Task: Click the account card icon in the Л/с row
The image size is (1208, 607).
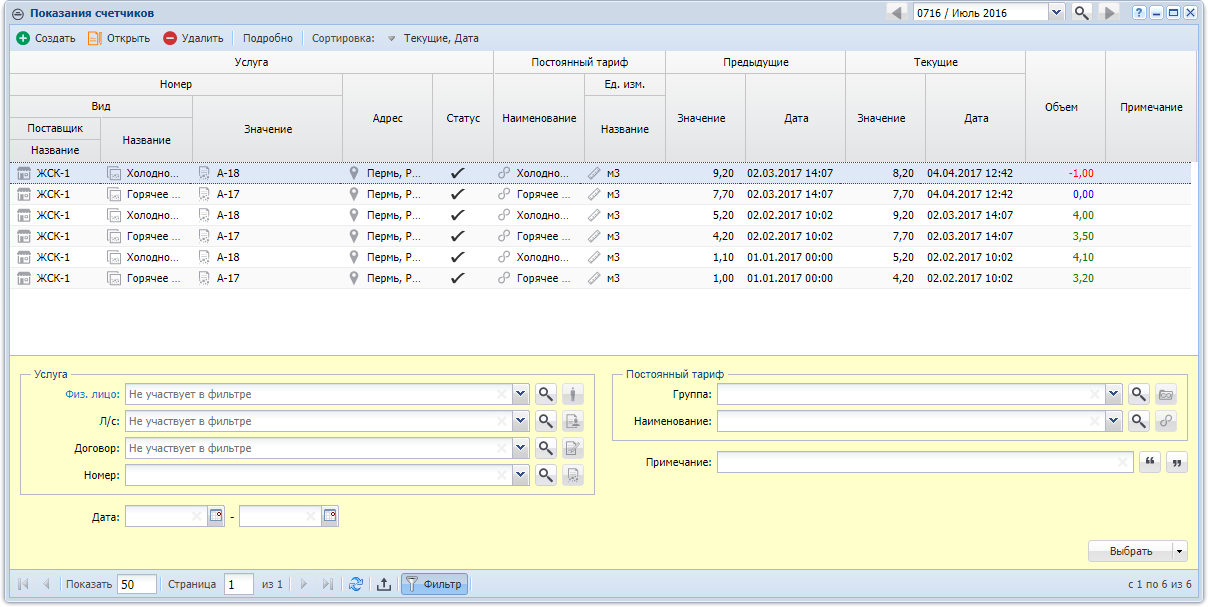Action: [x=573, y=421]
